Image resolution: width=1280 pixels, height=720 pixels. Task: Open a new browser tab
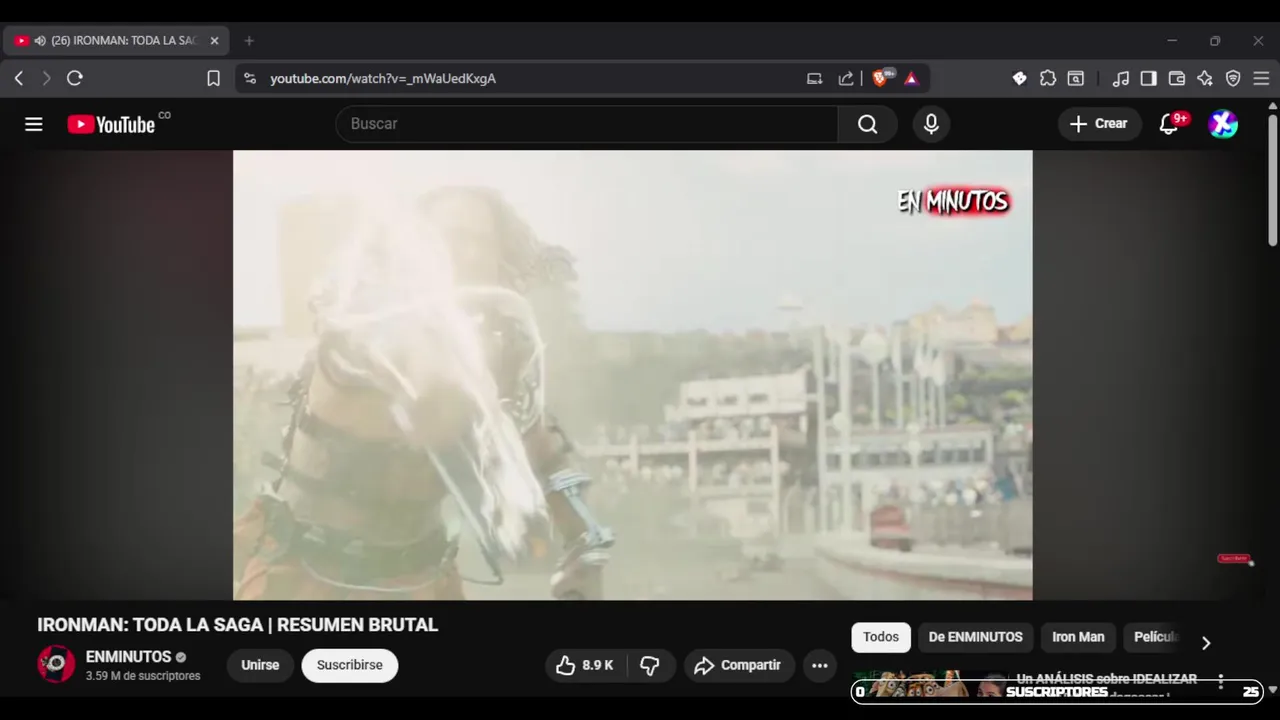click(249, 41)
